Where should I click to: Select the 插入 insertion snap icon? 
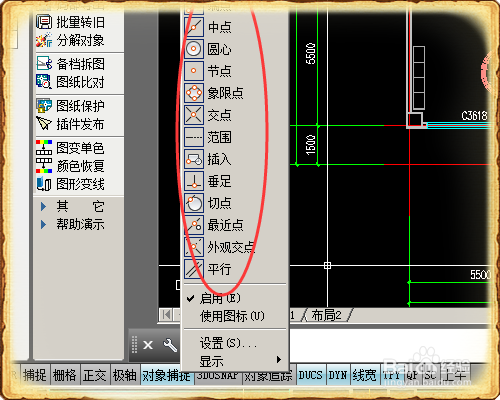coord(194,159)
